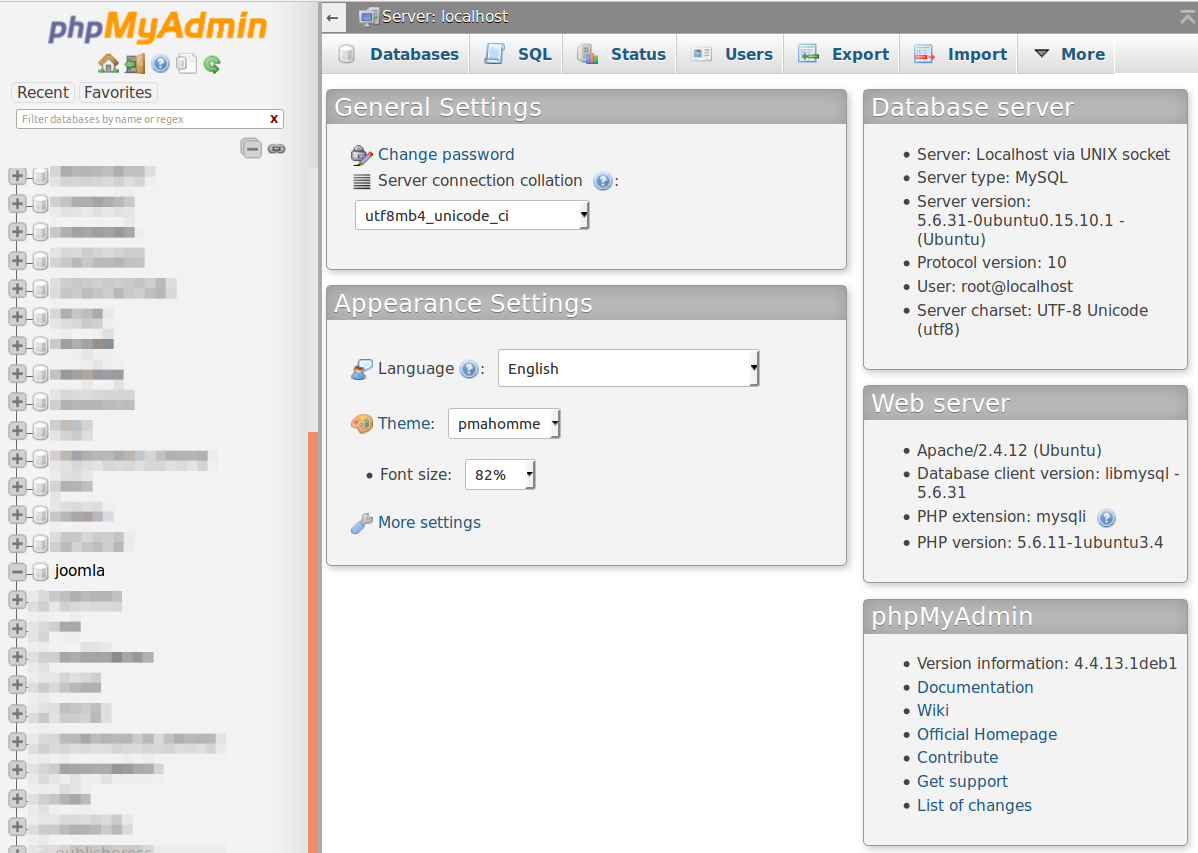Click the filter databases input field
The image size is (1198, 853).
140,119
